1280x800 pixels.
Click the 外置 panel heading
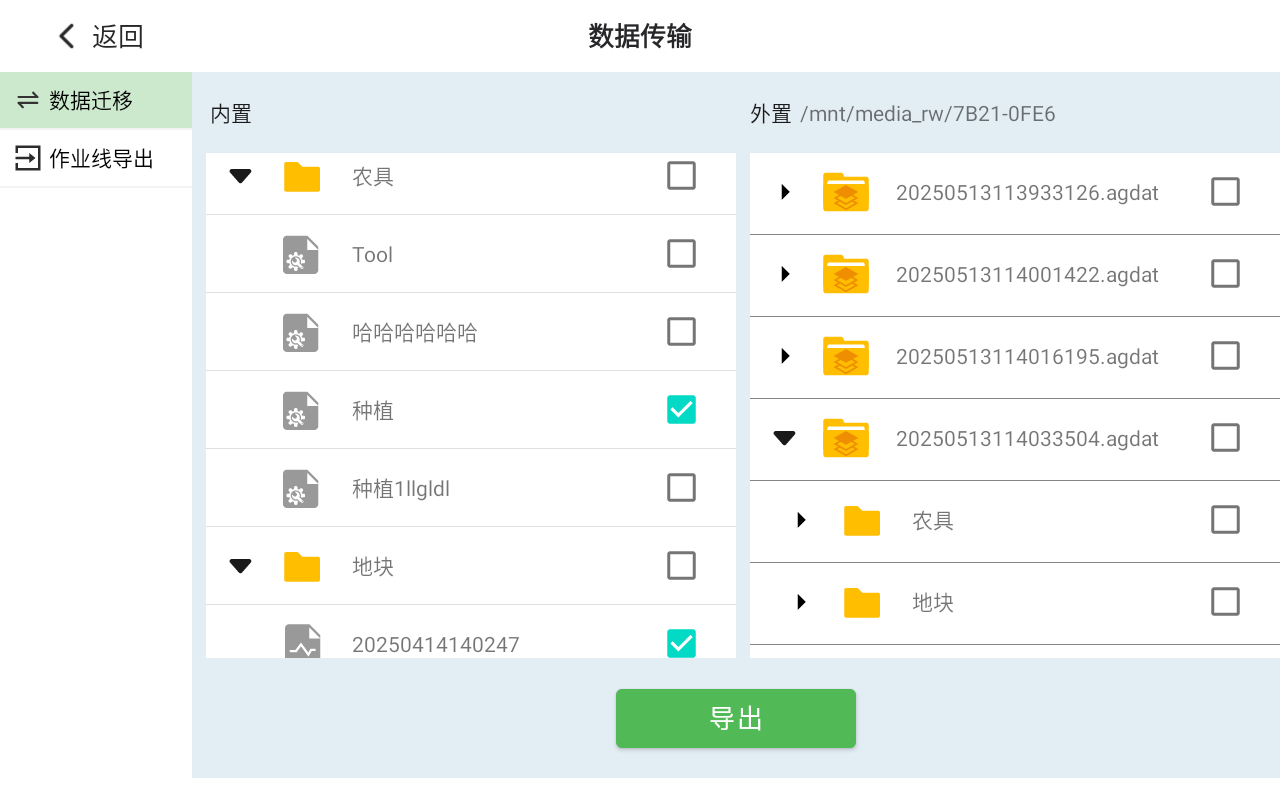tap(771, 114)
